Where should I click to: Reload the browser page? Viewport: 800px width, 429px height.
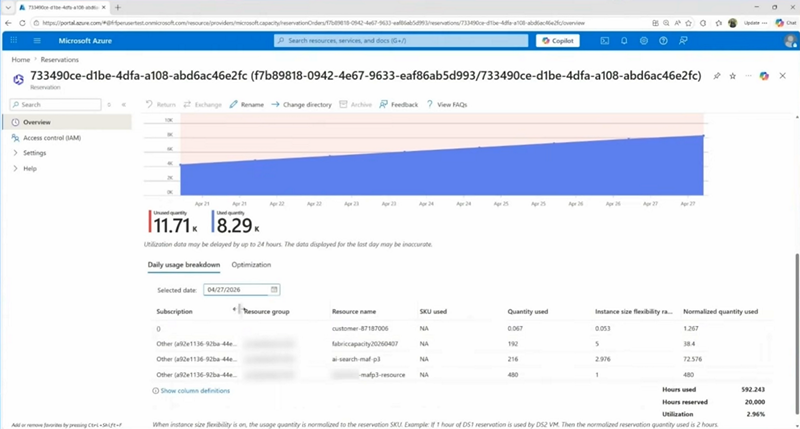pos(22,23)
